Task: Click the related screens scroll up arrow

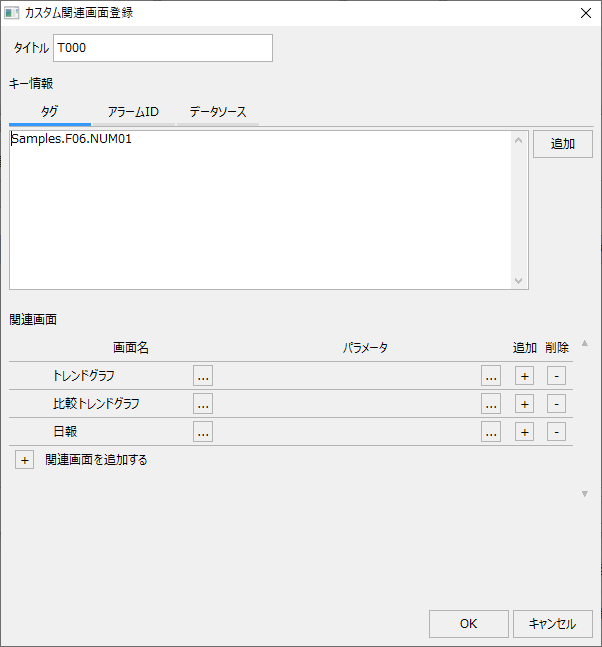Action: (585, 343)
